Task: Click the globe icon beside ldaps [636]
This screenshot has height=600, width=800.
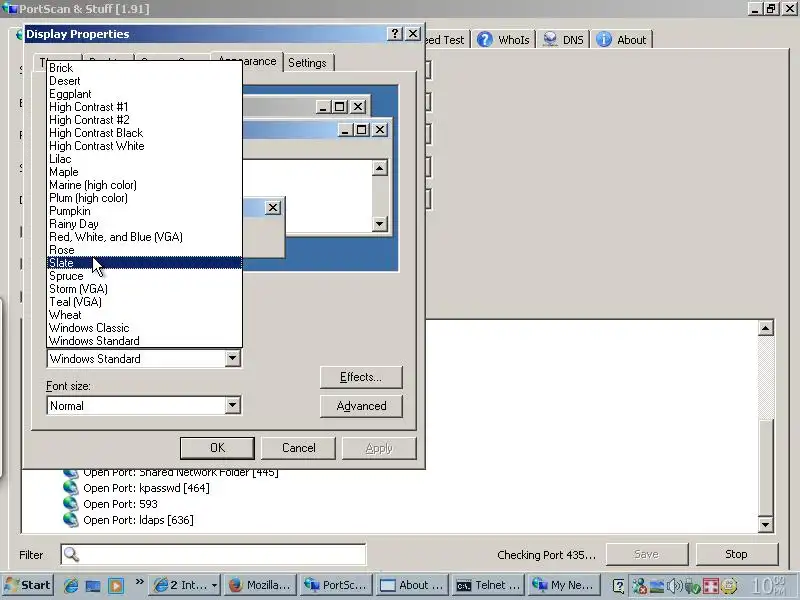Action: tap(70, 520)
